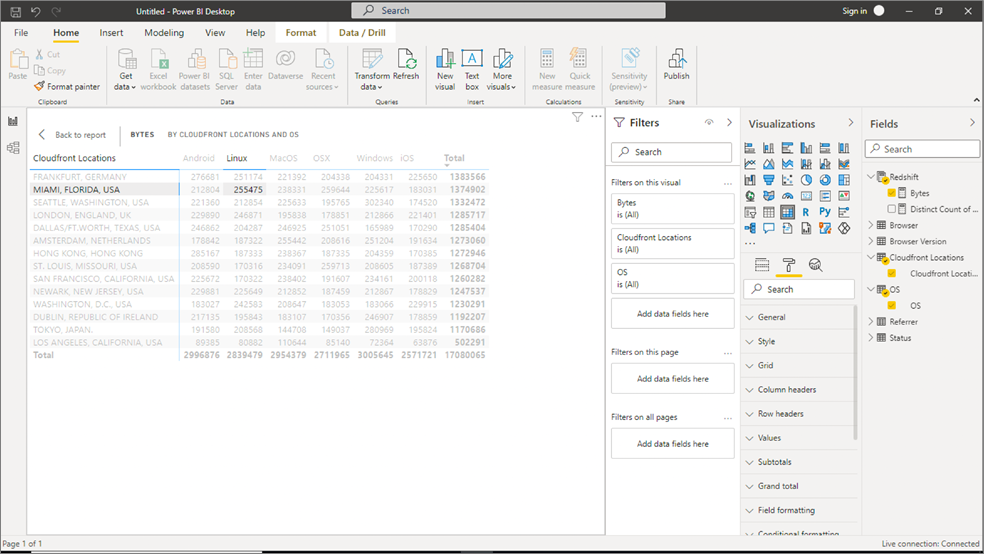
Task: Click the visual's filter funnel icon
Action: pos(577,117)
